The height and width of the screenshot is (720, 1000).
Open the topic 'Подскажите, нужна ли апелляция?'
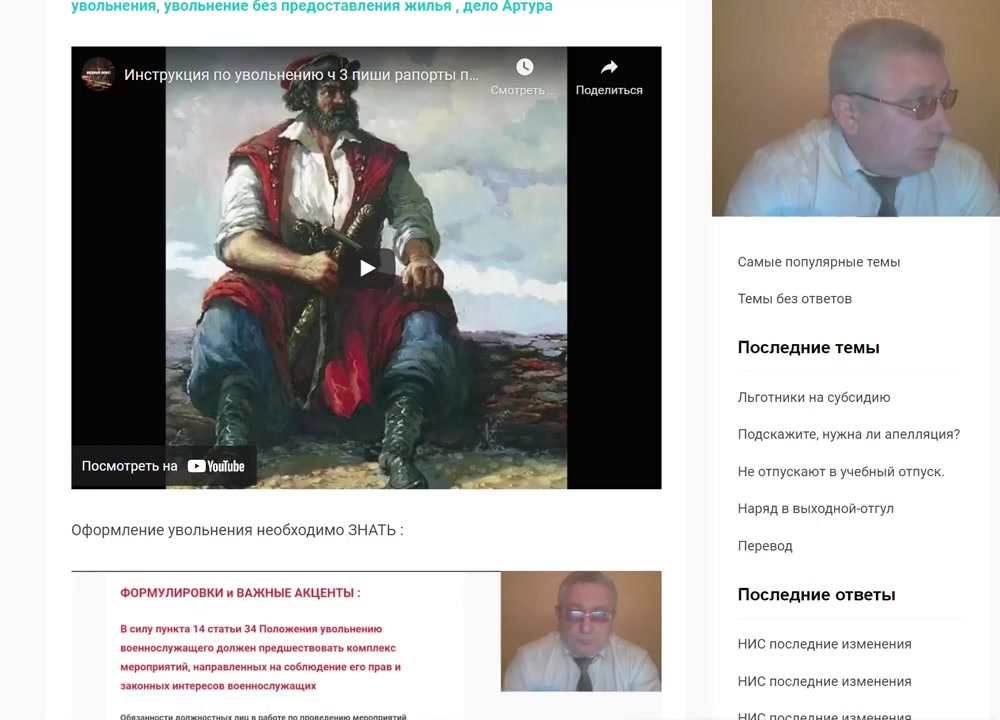pos(849,434)
